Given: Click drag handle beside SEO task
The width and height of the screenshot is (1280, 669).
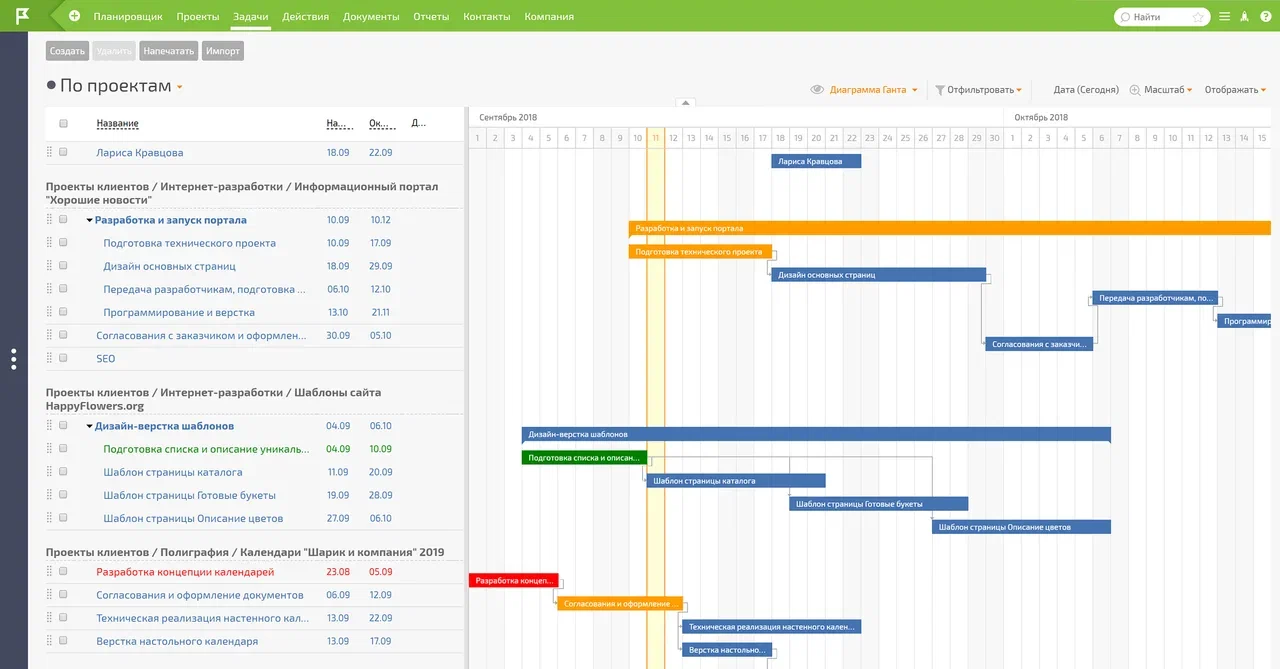Looking at the screenshot, I should pos(48,358).
